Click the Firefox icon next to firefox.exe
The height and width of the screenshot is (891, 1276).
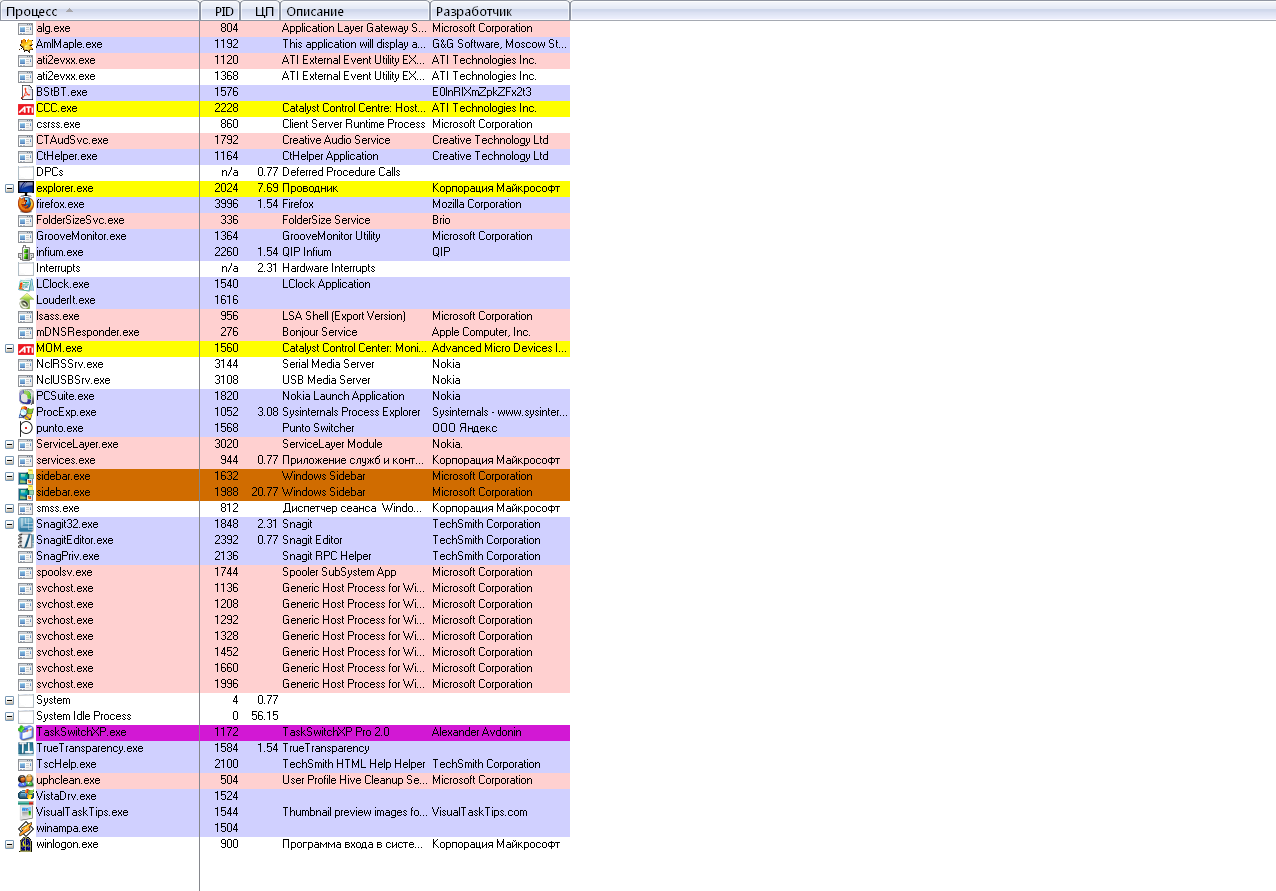click(26, 204)
